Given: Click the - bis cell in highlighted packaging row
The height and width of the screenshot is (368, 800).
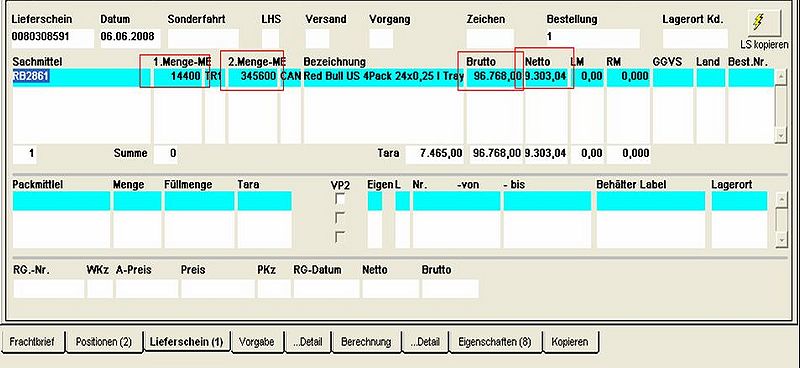Looking at the screenshot, I should 547,201.
